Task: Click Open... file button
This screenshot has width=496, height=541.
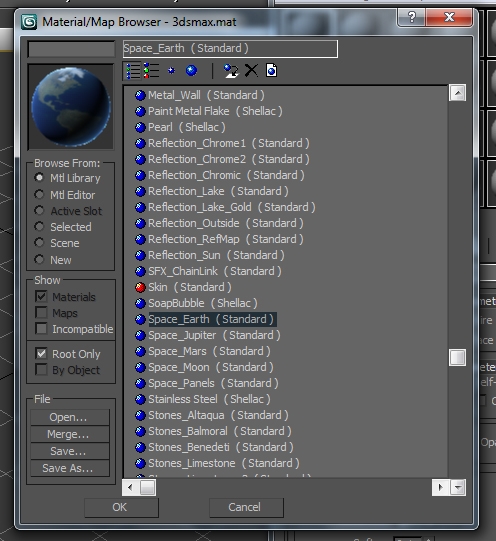Action: (70, 417)
